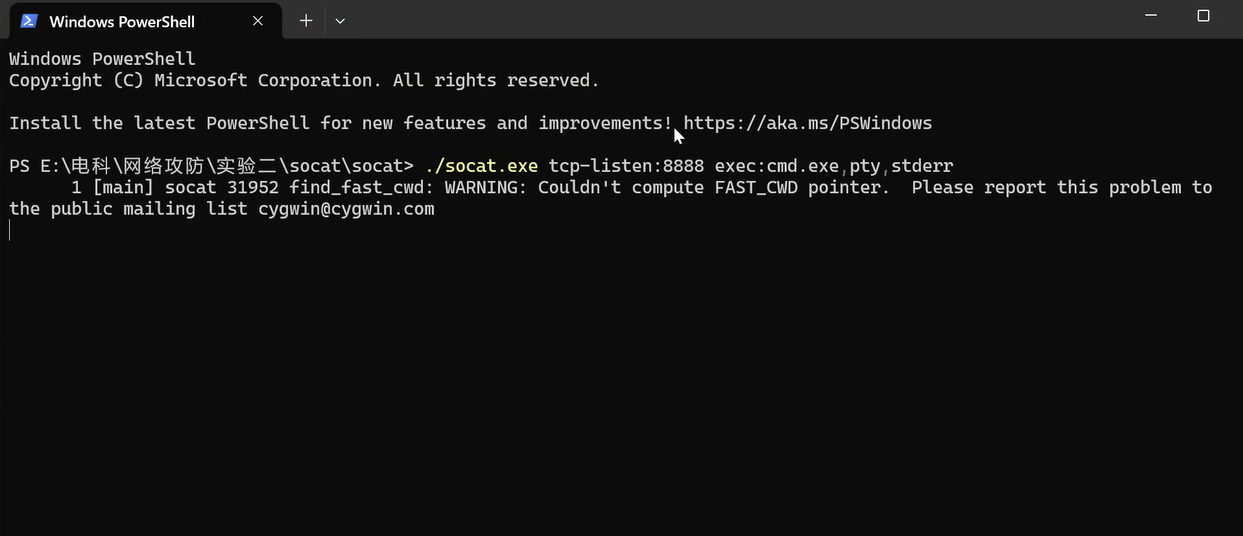Image resolution: width=1243 pixels, height=536 pixels.
Task: Click the Microsoft Corporation copyright line
Action: pyautogui.click(x=304, y=80)
